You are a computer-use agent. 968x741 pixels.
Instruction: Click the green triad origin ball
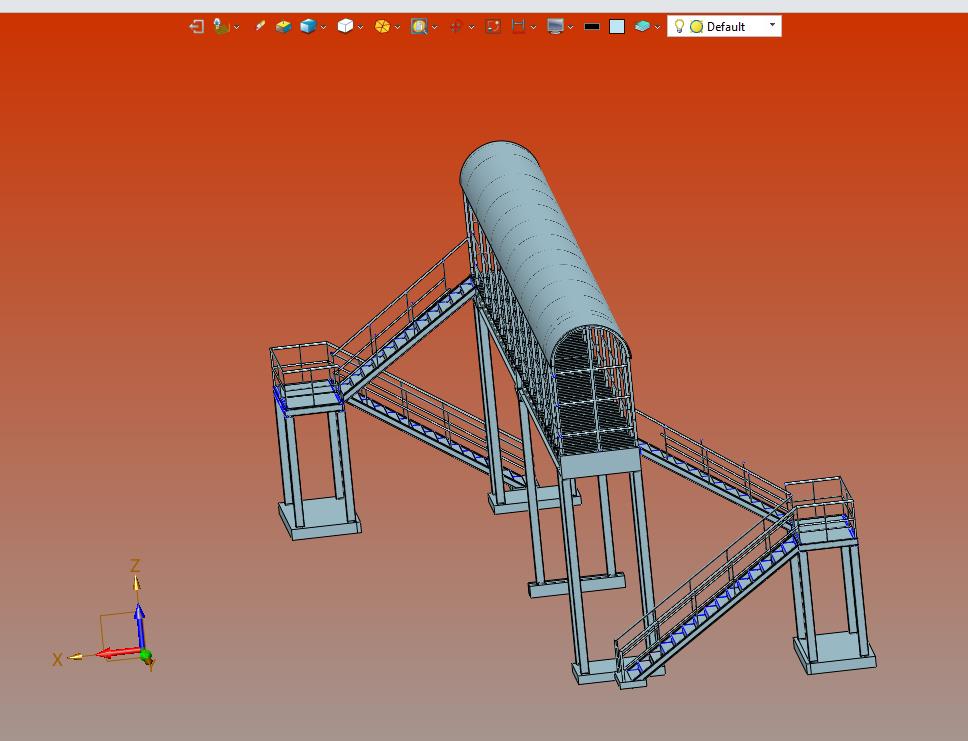[146, 655]
